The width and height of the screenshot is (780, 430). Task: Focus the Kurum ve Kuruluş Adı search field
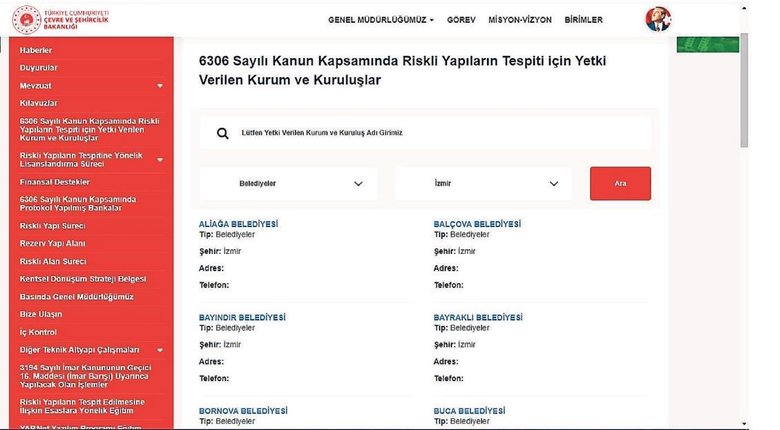(x=425, y=133)
